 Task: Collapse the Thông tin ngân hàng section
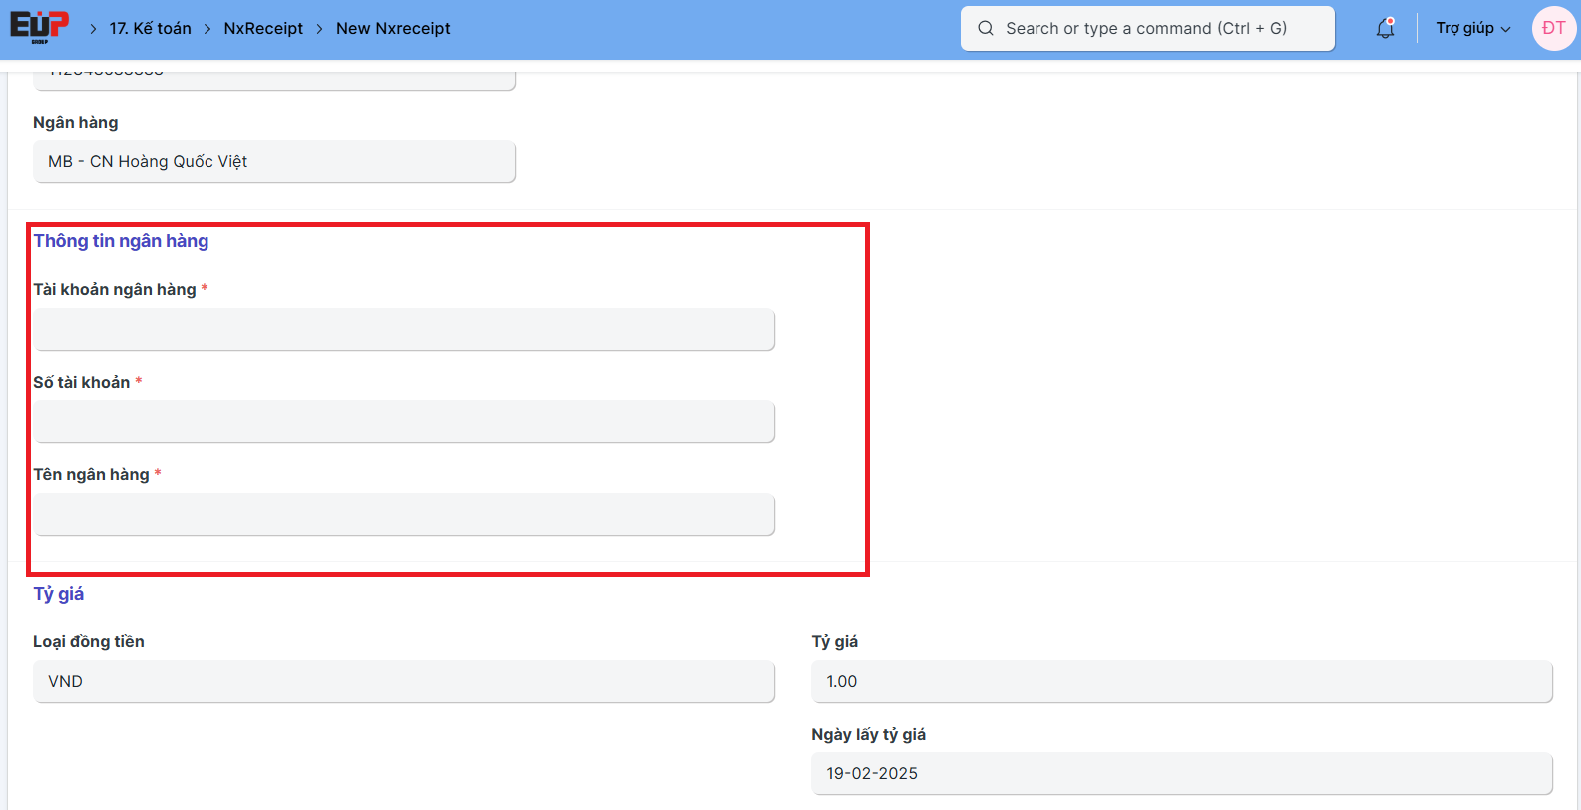[121, 241]
